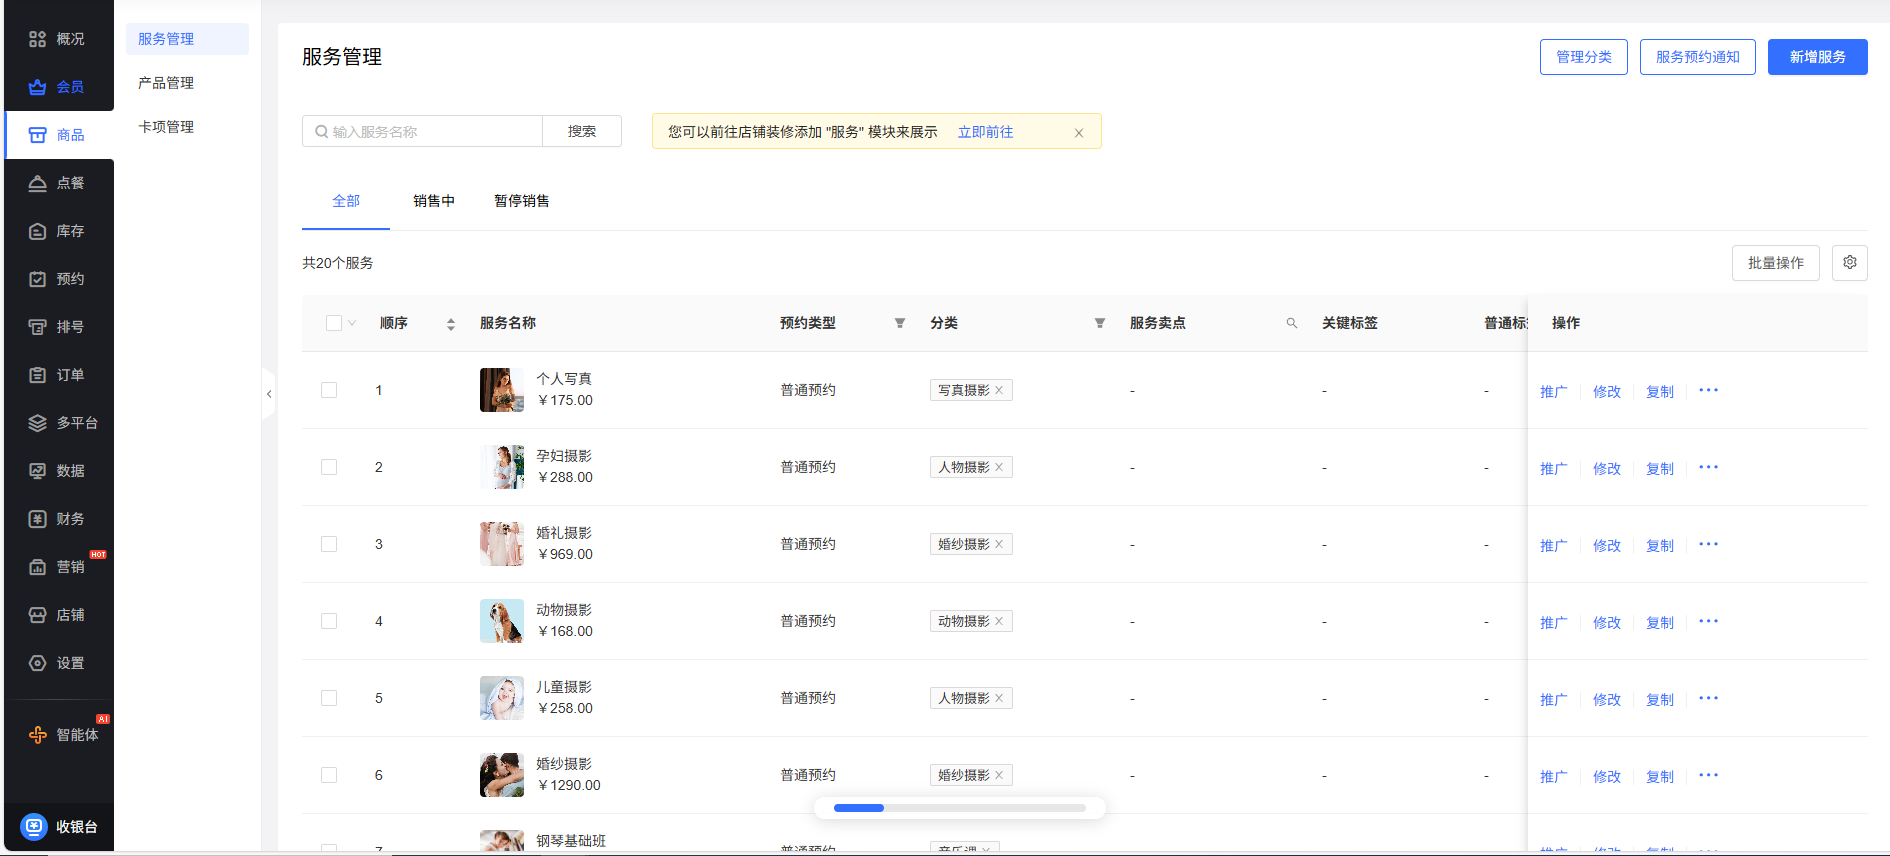Check the 儿童摄影 row checkbox
The height and width of the screenshot is (856, 1890).
[x=329, y=698]
